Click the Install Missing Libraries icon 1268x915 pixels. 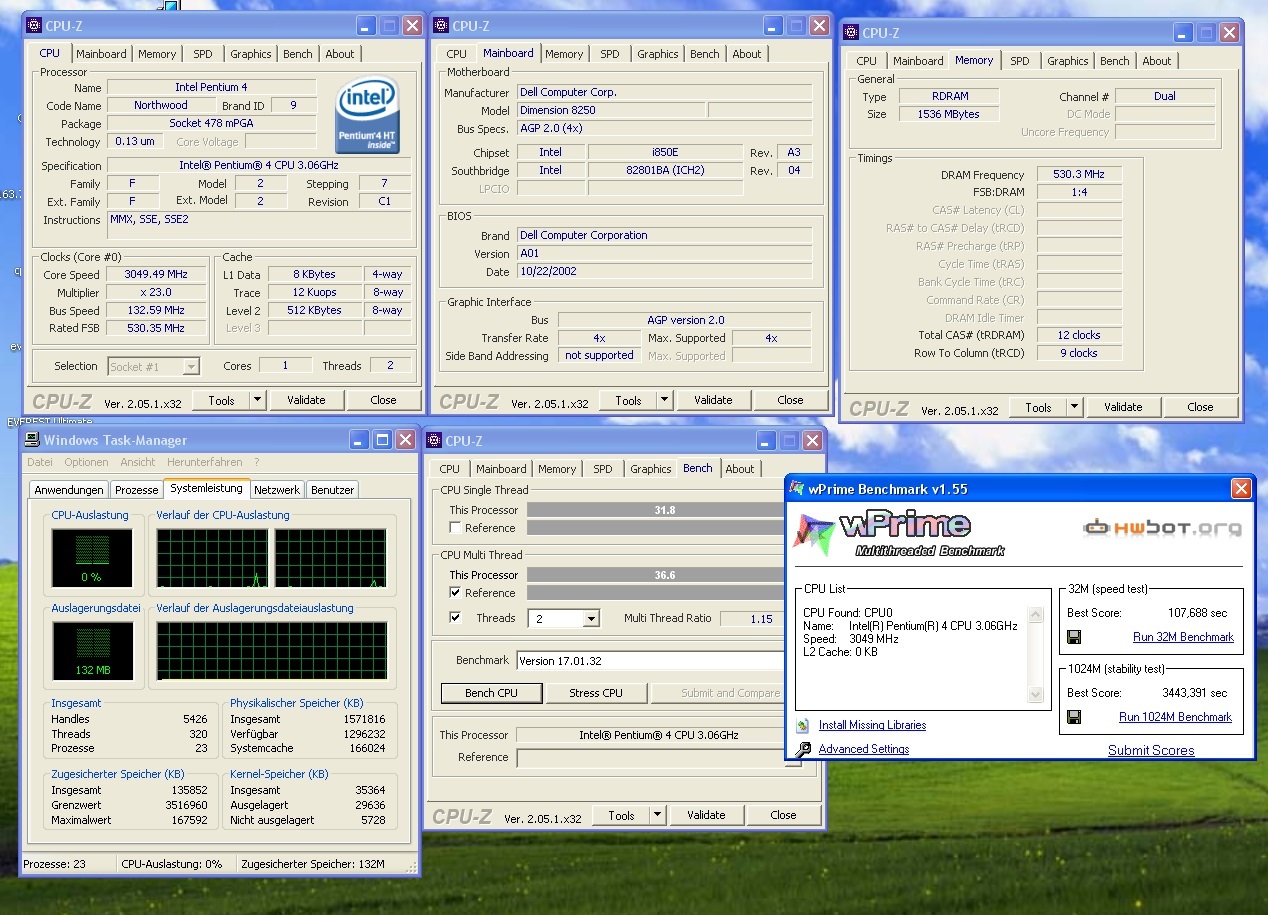point(802,726)
